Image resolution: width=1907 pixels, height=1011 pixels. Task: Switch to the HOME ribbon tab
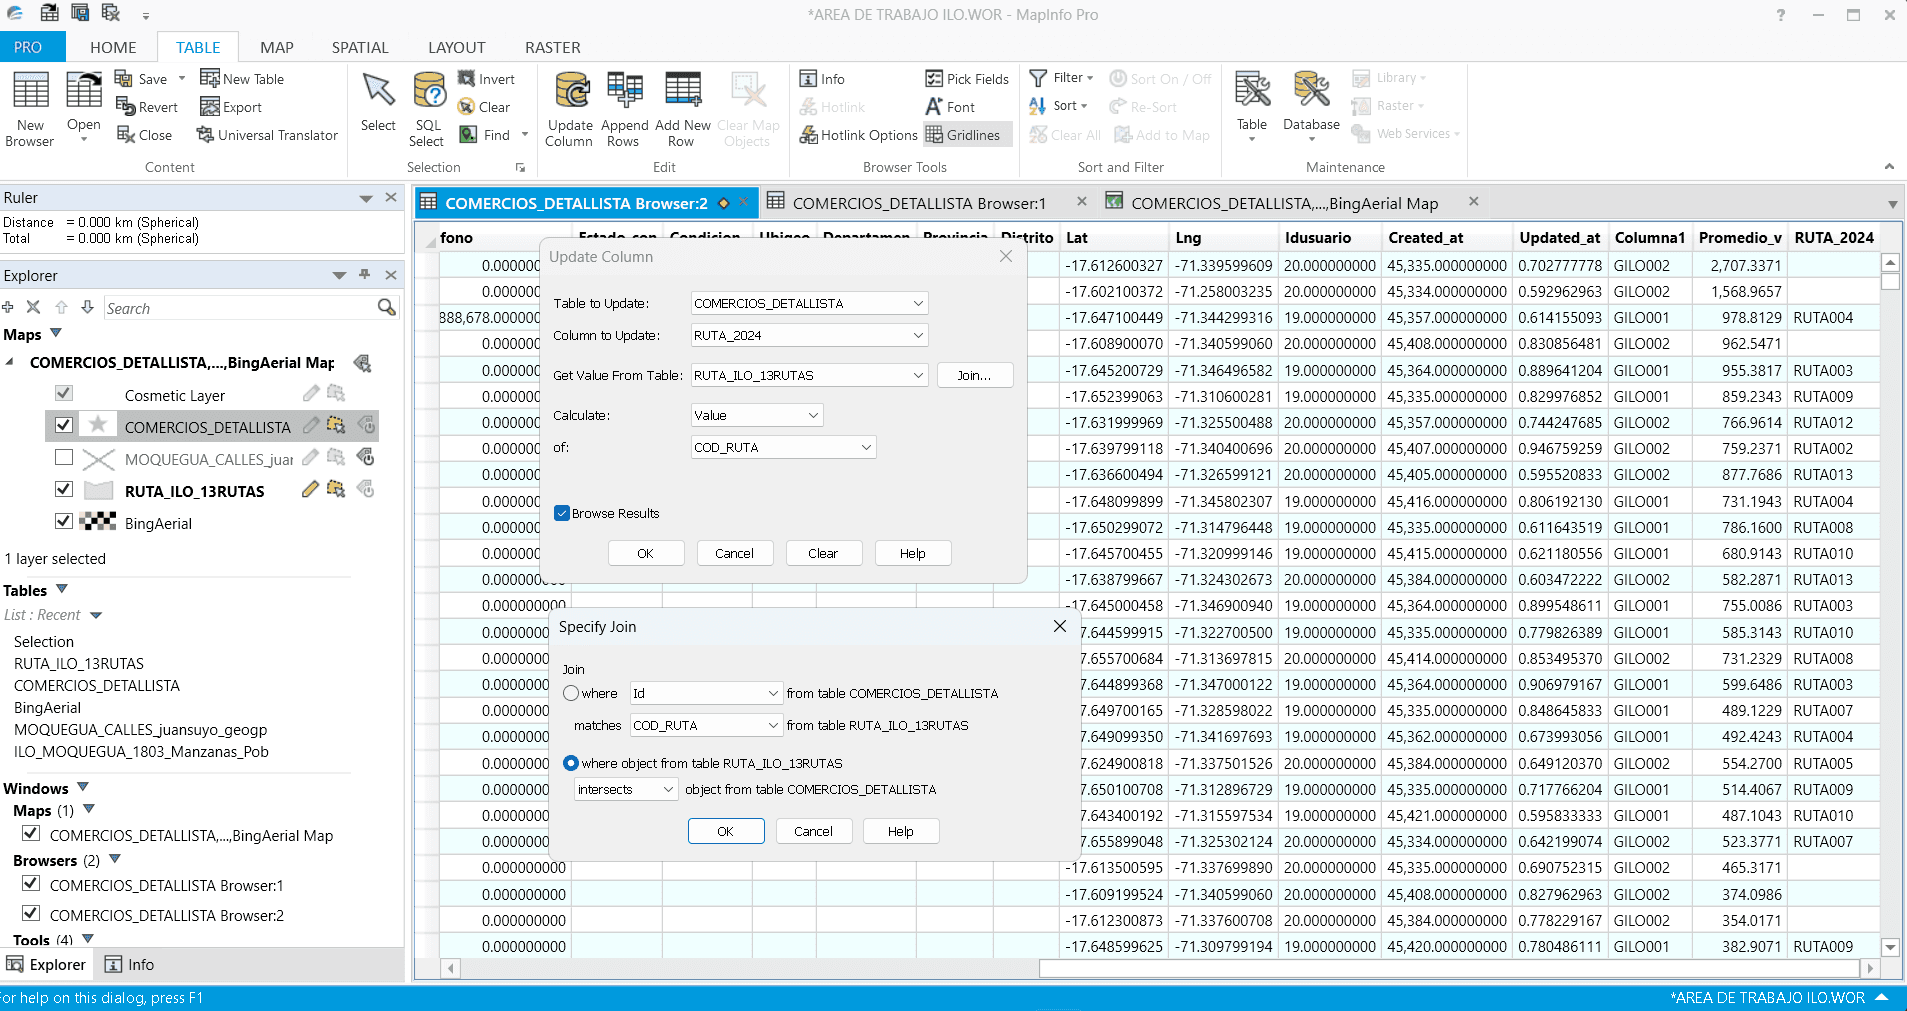[x=113, y=47]
